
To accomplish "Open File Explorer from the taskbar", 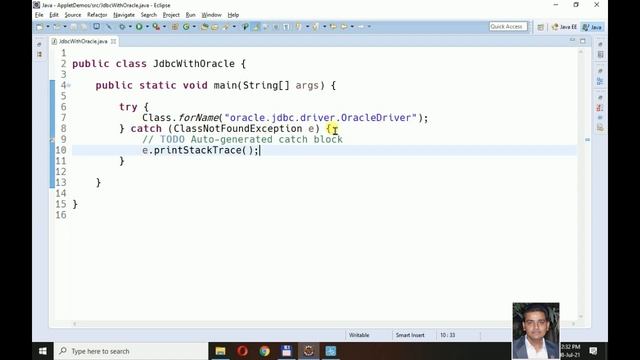I will click(x=220, y=351).
